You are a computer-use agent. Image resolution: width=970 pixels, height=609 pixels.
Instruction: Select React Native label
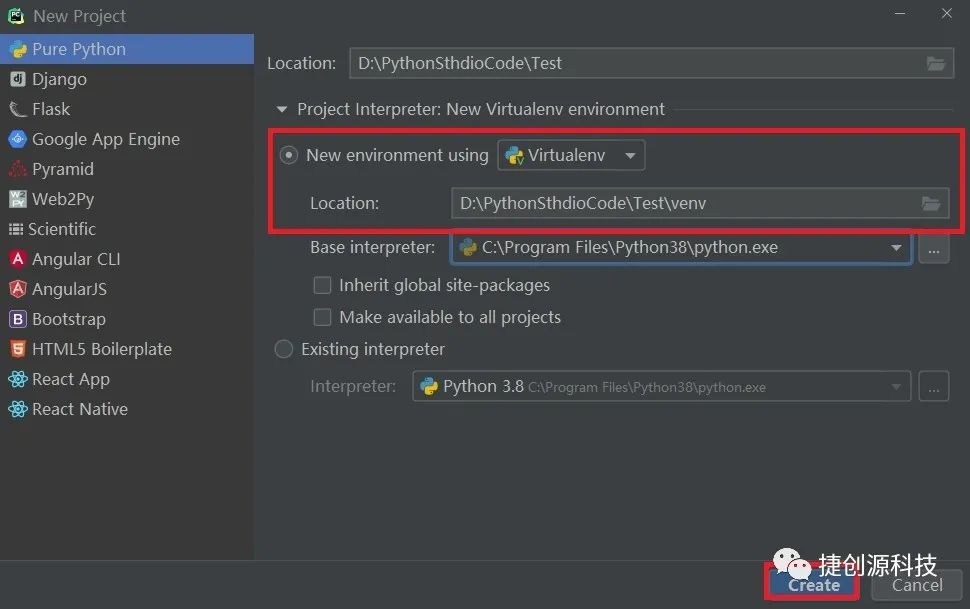coord(80,409)
